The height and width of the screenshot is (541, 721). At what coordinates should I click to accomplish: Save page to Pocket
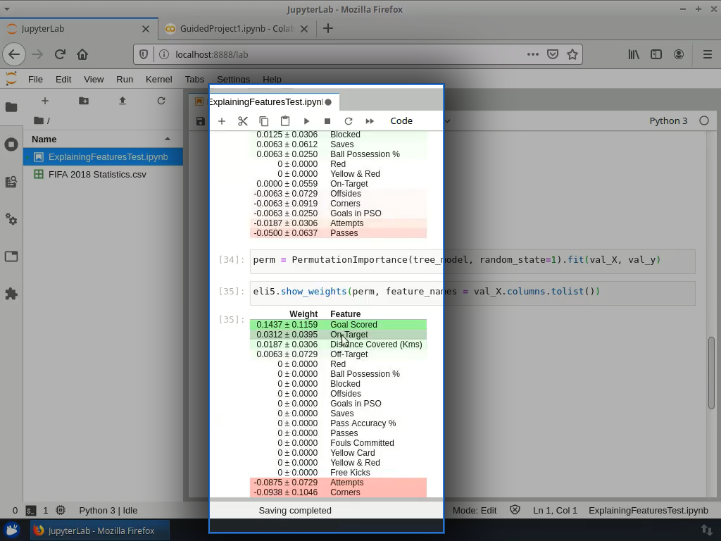[552, 54]
